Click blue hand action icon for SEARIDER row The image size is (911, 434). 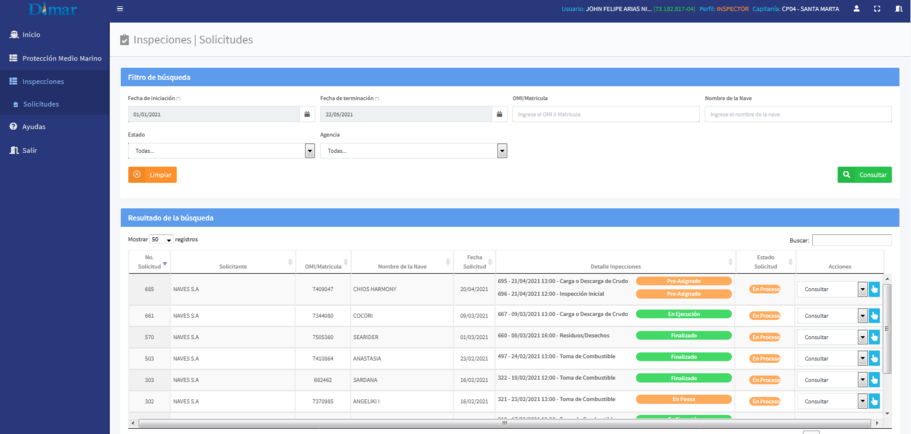(875, 337)
